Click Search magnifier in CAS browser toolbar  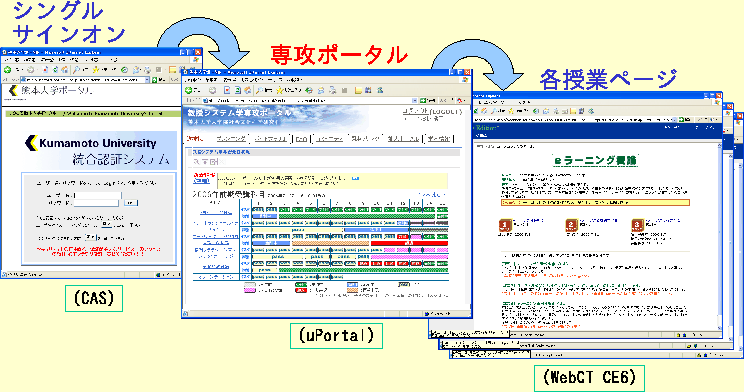[76, 70]
